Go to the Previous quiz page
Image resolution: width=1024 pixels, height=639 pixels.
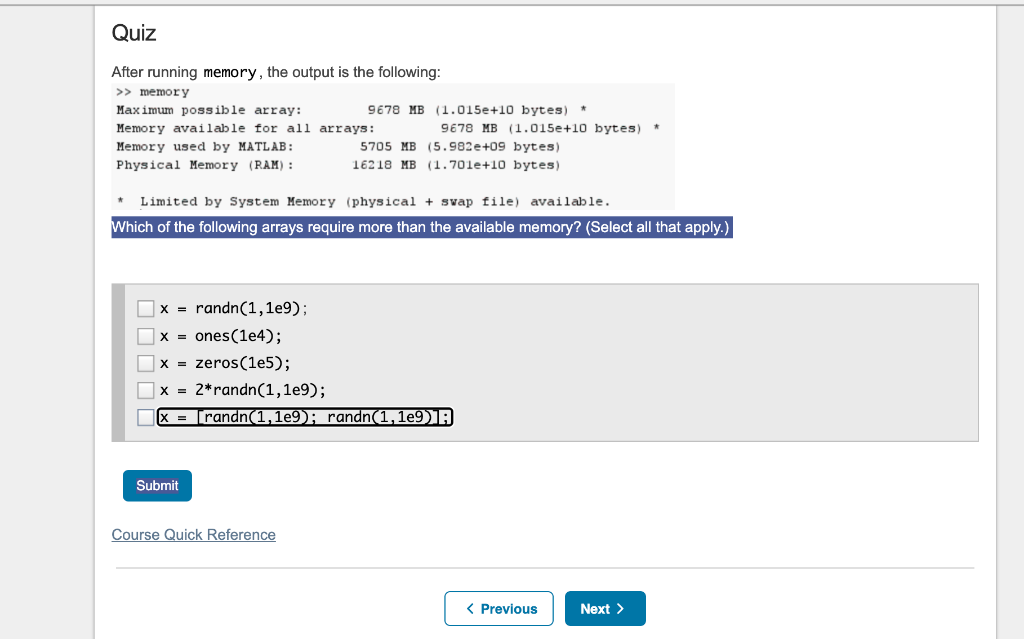pos(498,608)
